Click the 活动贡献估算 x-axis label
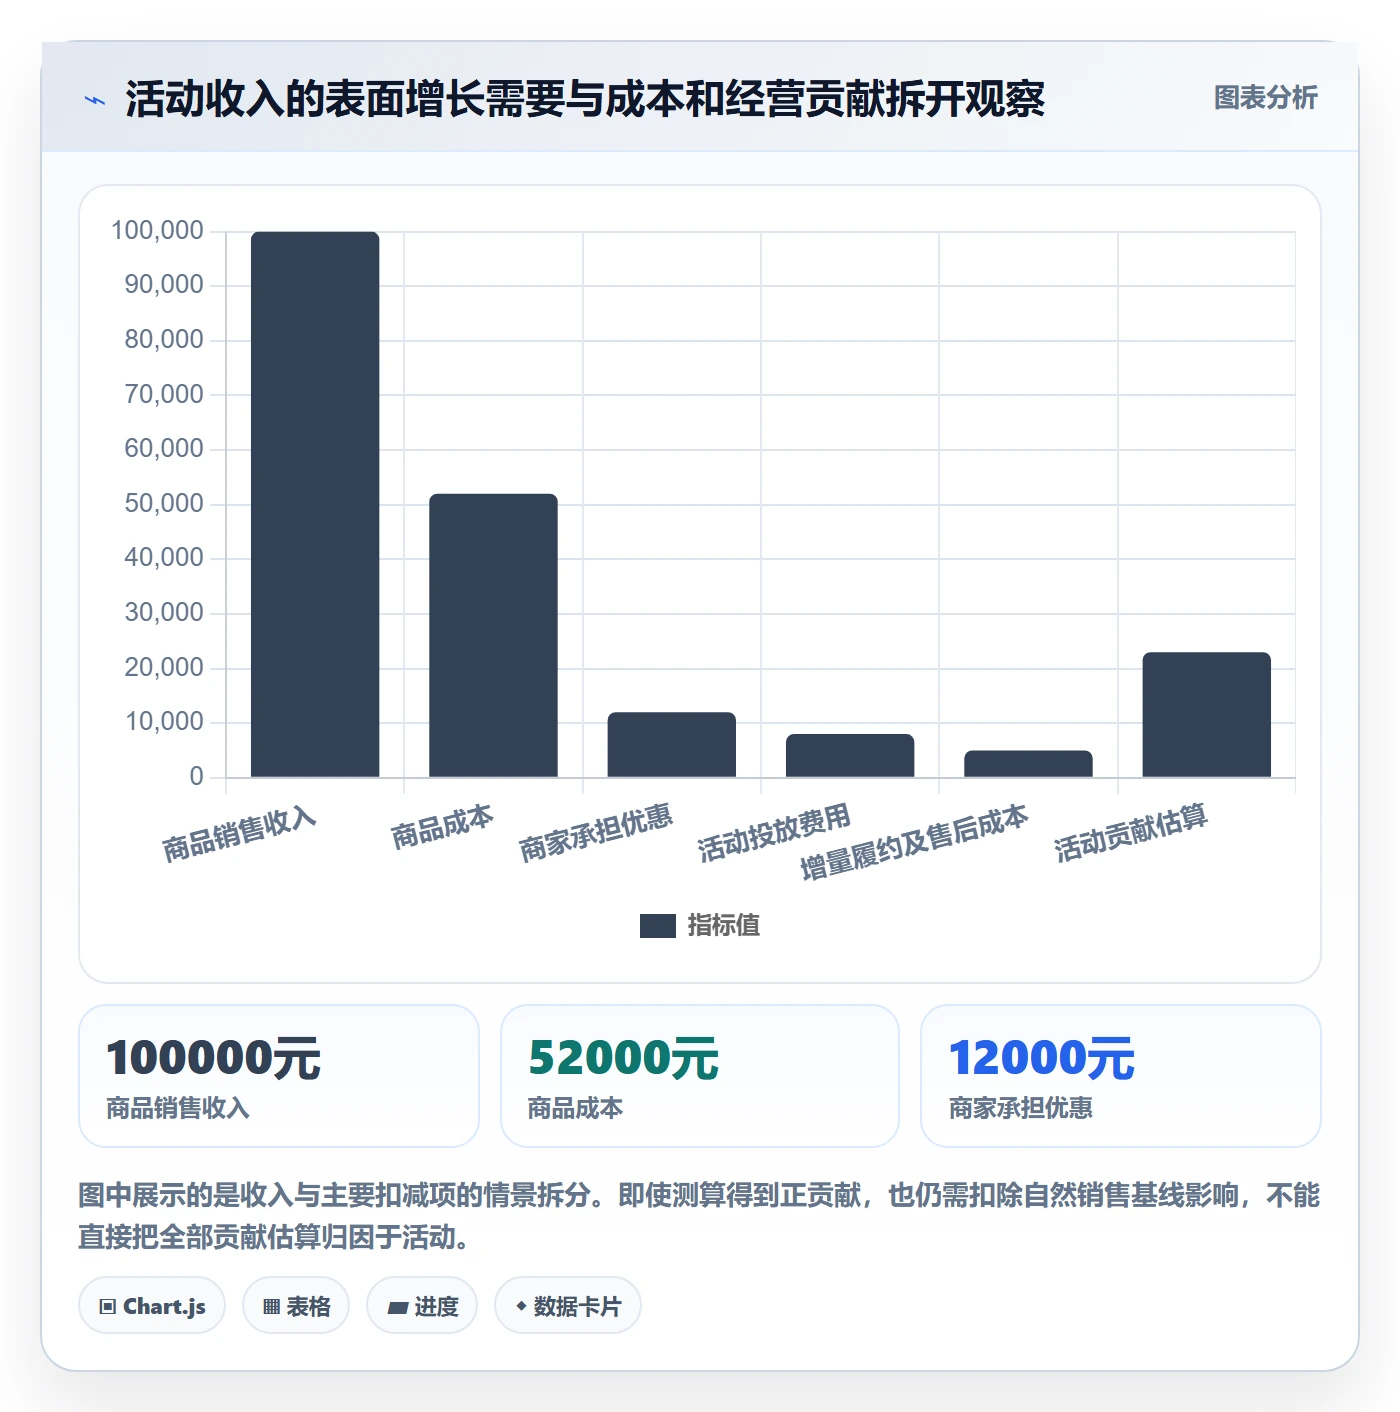Viewport: 1400px width, 1412px height. 1131,833
